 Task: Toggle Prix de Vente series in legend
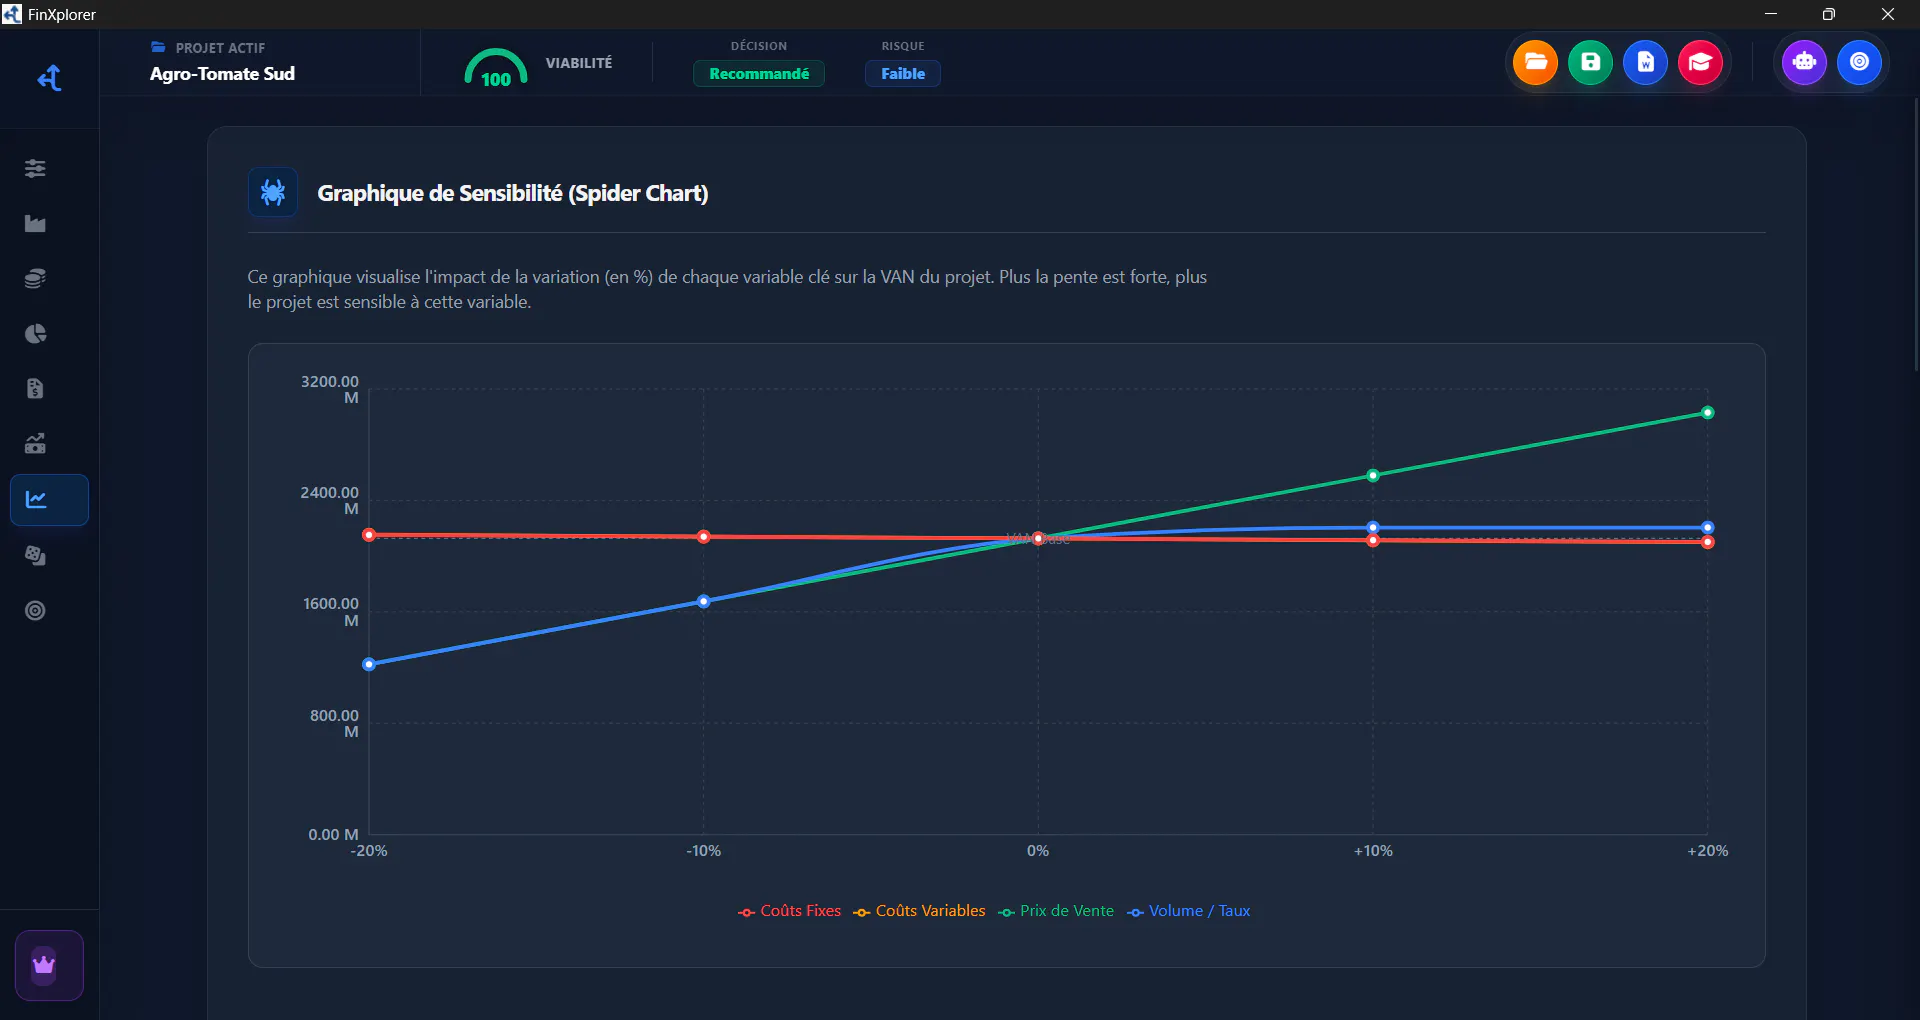[1056, 911]
